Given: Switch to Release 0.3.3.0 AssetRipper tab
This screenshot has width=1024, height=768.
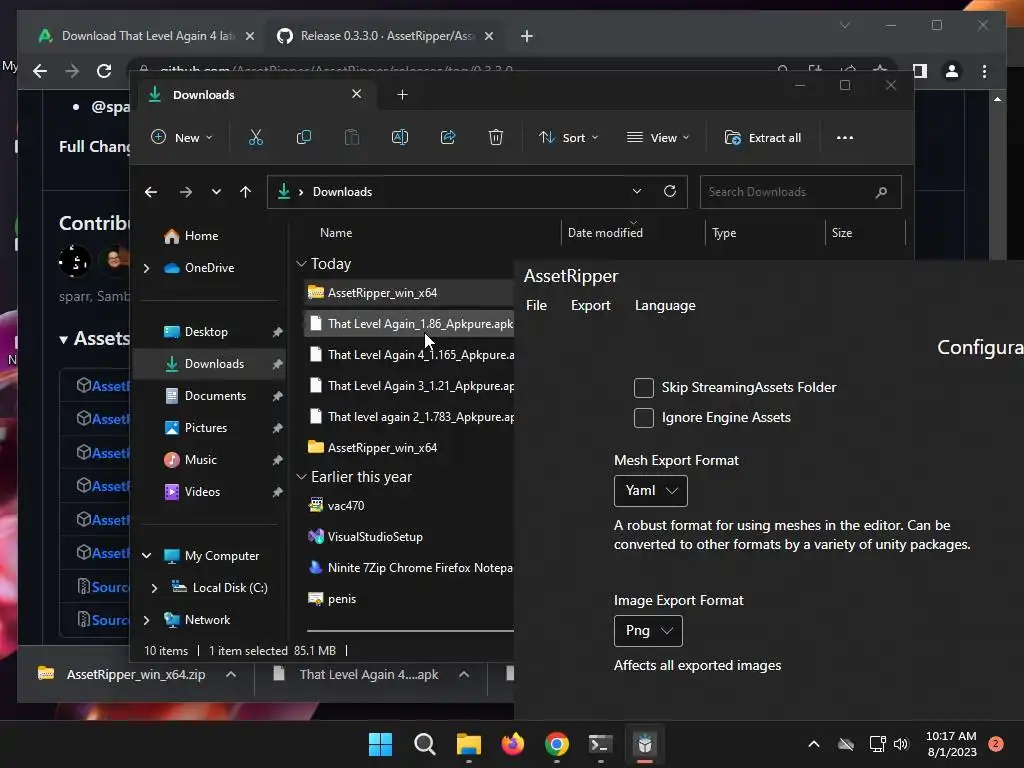Looking at the screenshot, I should pos(386,36).
